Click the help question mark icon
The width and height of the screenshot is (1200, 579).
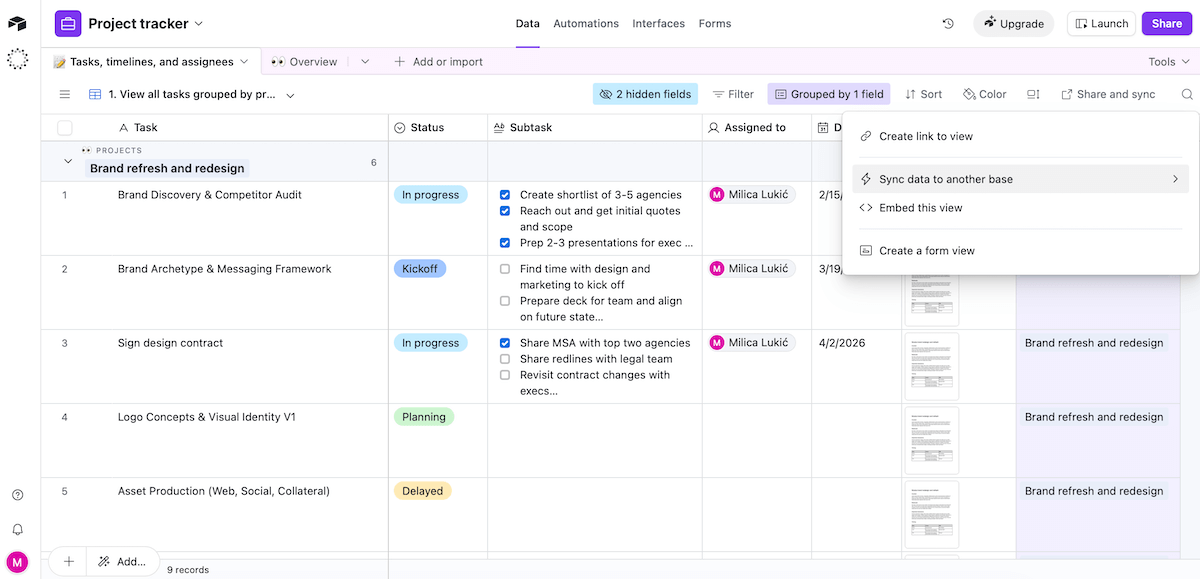click(17, 494)
